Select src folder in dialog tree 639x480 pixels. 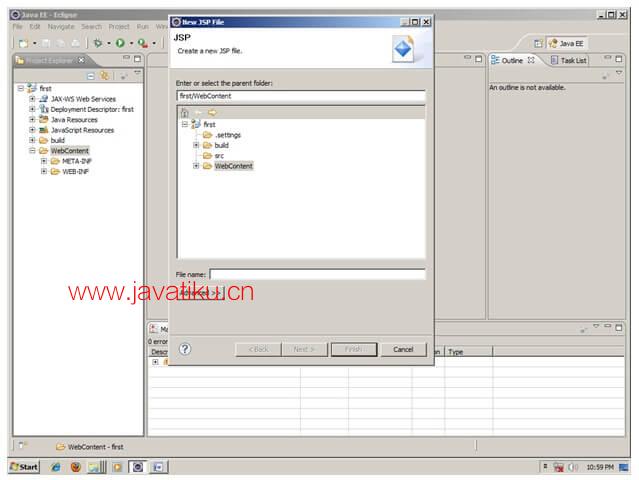tap(219, 156)
